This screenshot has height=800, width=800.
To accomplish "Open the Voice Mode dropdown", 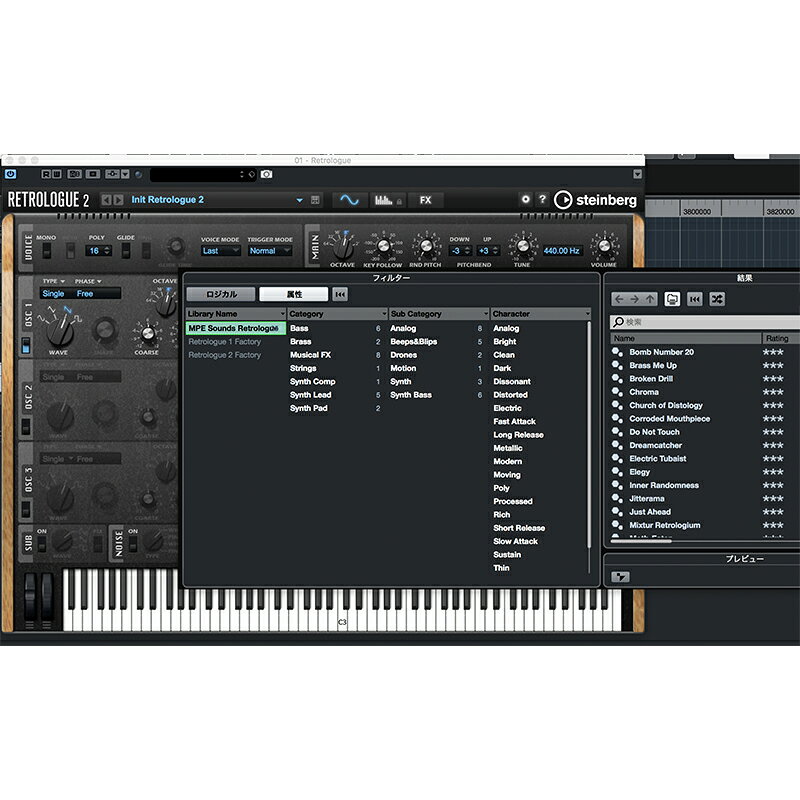I will (220, 251).
